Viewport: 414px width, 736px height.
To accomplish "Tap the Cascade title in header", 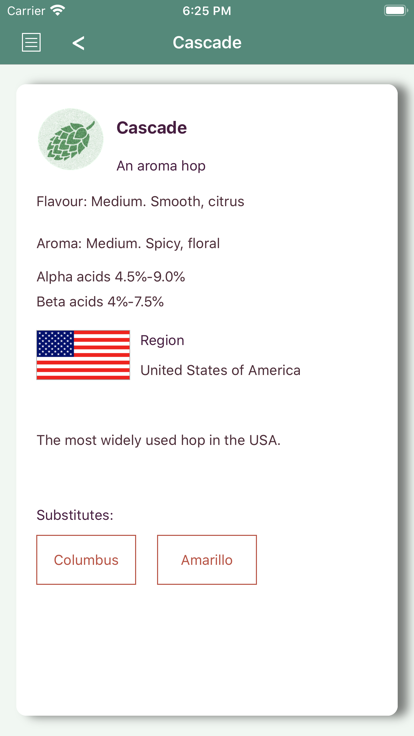I will pos(207,42).
